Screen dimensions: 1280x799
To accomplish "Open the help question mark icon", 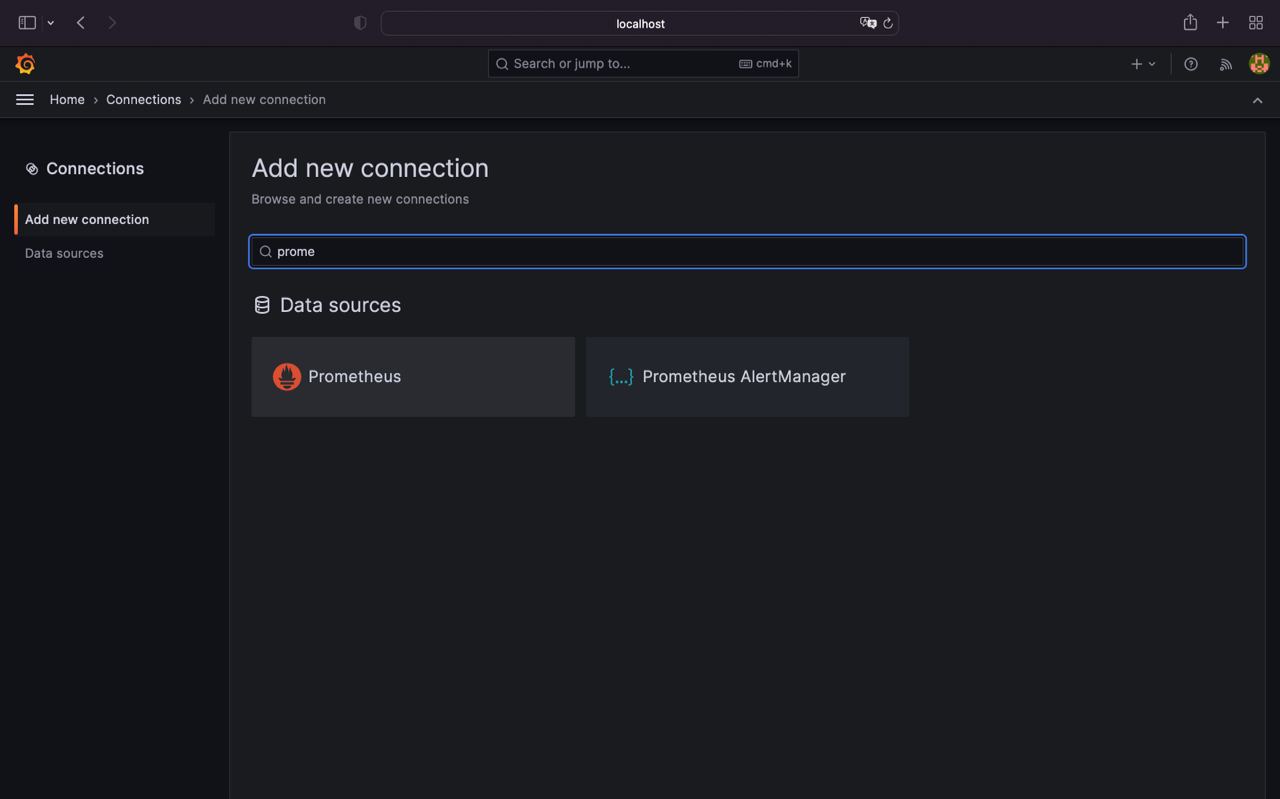I will pyautogui.click(x=1191, y=64).
